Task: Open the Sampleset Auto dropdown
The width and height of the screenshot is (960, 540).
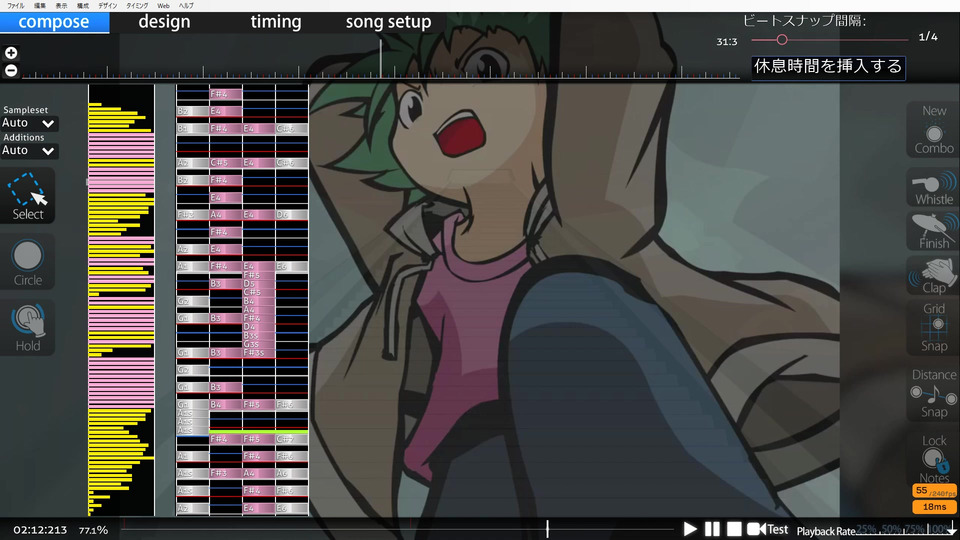Action: 29,123
